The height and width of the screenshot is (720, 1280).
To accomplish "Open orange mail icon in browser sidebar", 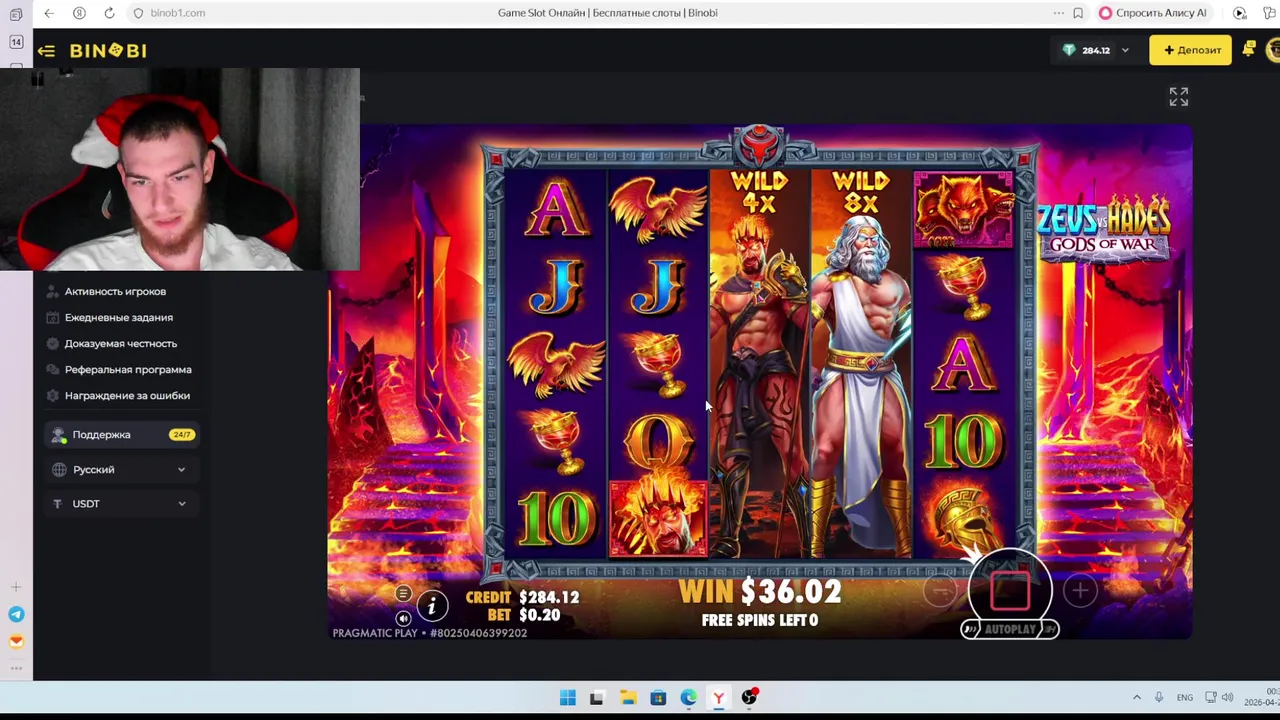I will [x=16, y=641].
